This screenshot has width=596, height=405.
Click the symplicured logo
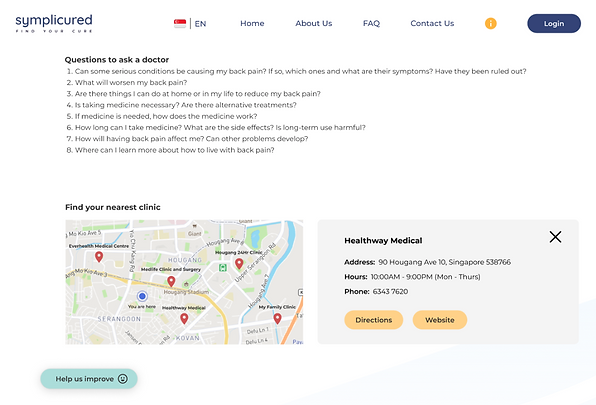point(54,23)
